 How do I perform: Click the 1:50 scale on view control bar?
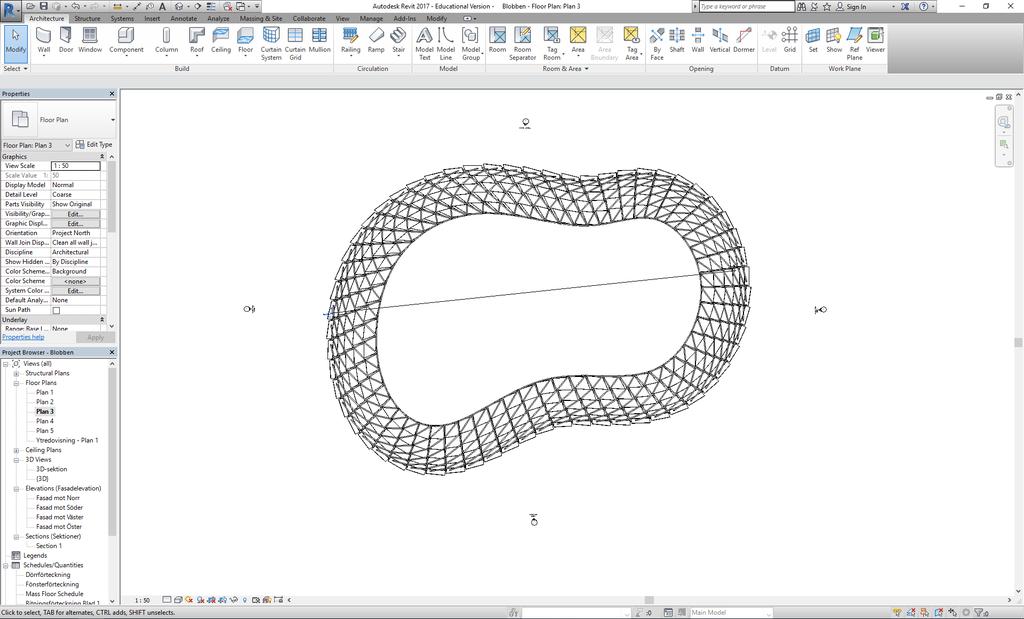[x=142, y=600]
